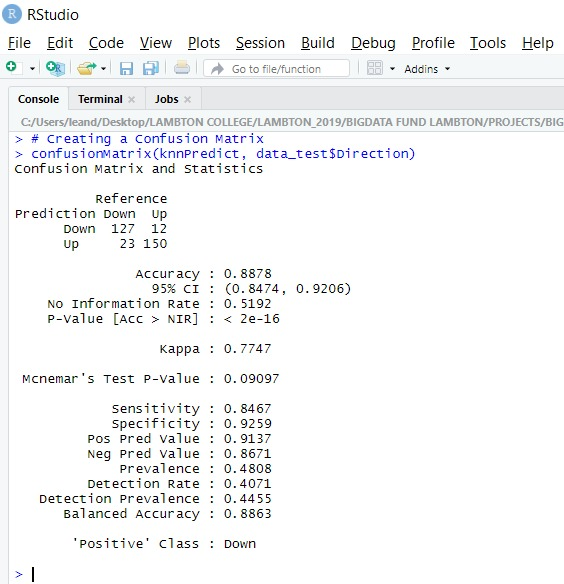Create a new R project icon
Viewport: 564px width, 584px height.
(55, 69)
